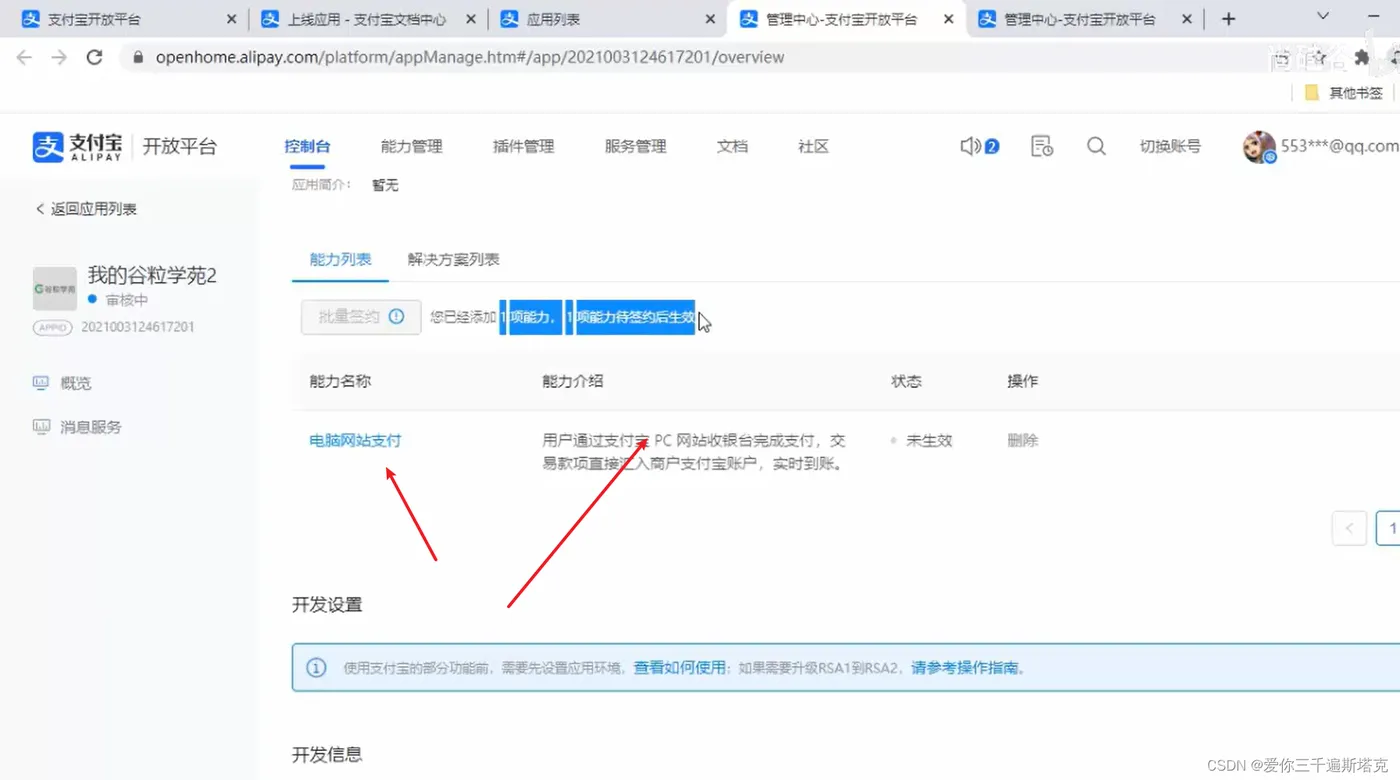Close the 应用列表 tab
This screenshot has height=780, width=1400.
(x=710, y=19)
